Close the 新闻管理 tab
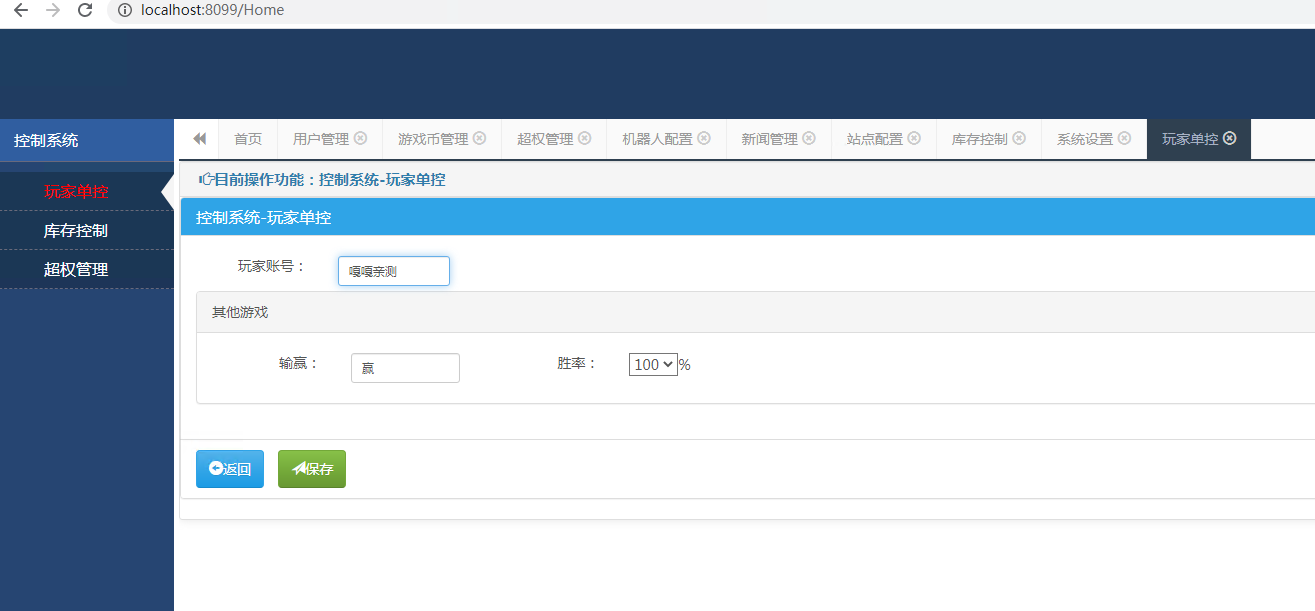 click(x=809, y=139)
